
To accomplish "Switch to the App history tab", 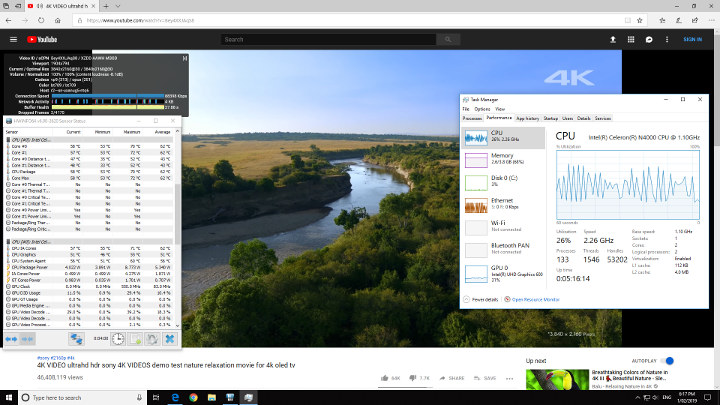I will coord(527,118).
